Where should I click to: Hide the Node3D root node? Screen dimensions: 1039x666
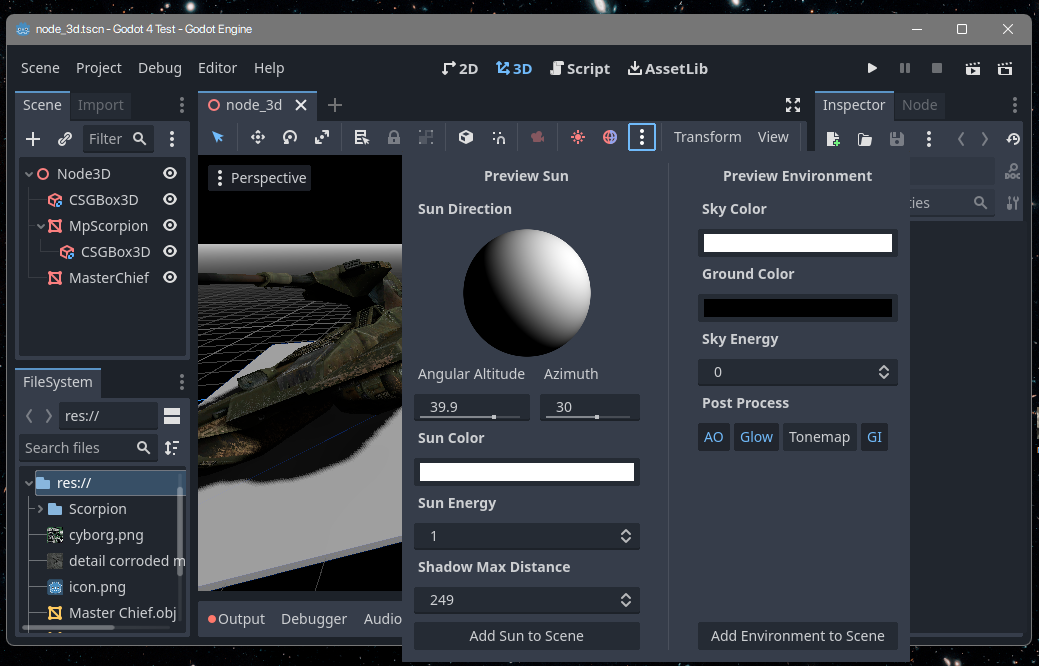(170, 174)
